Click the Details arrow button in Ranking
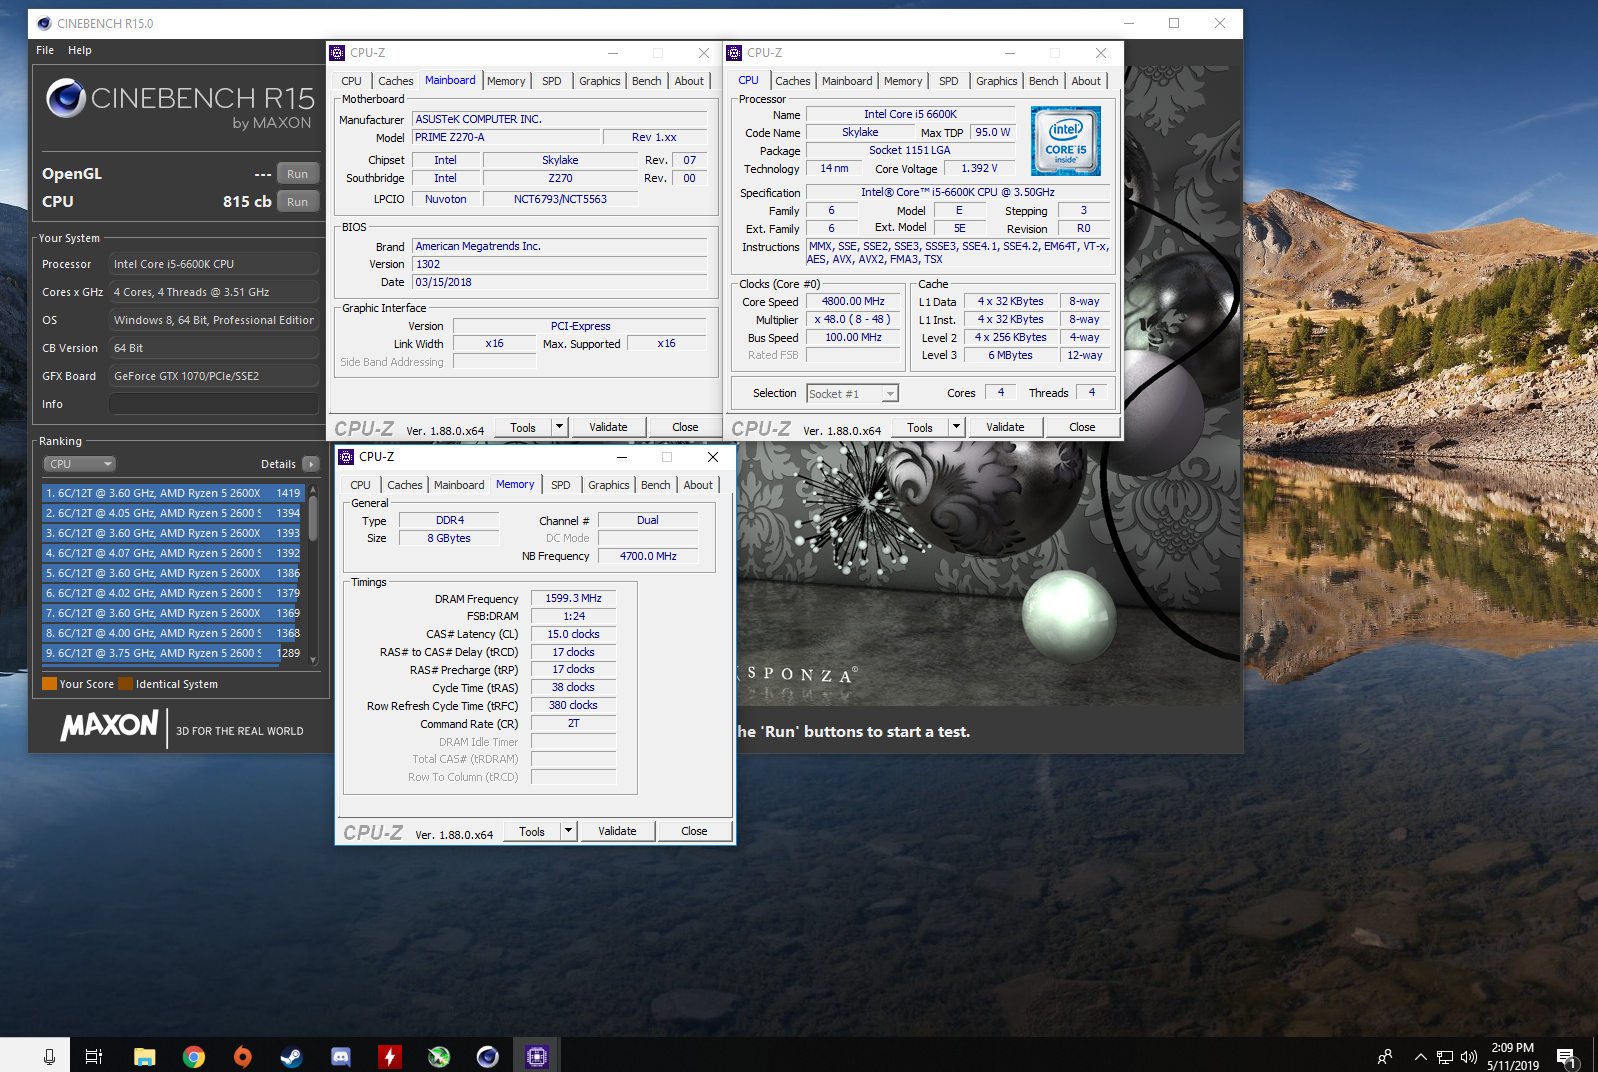 pyautogui.click(x=311, y=464)
